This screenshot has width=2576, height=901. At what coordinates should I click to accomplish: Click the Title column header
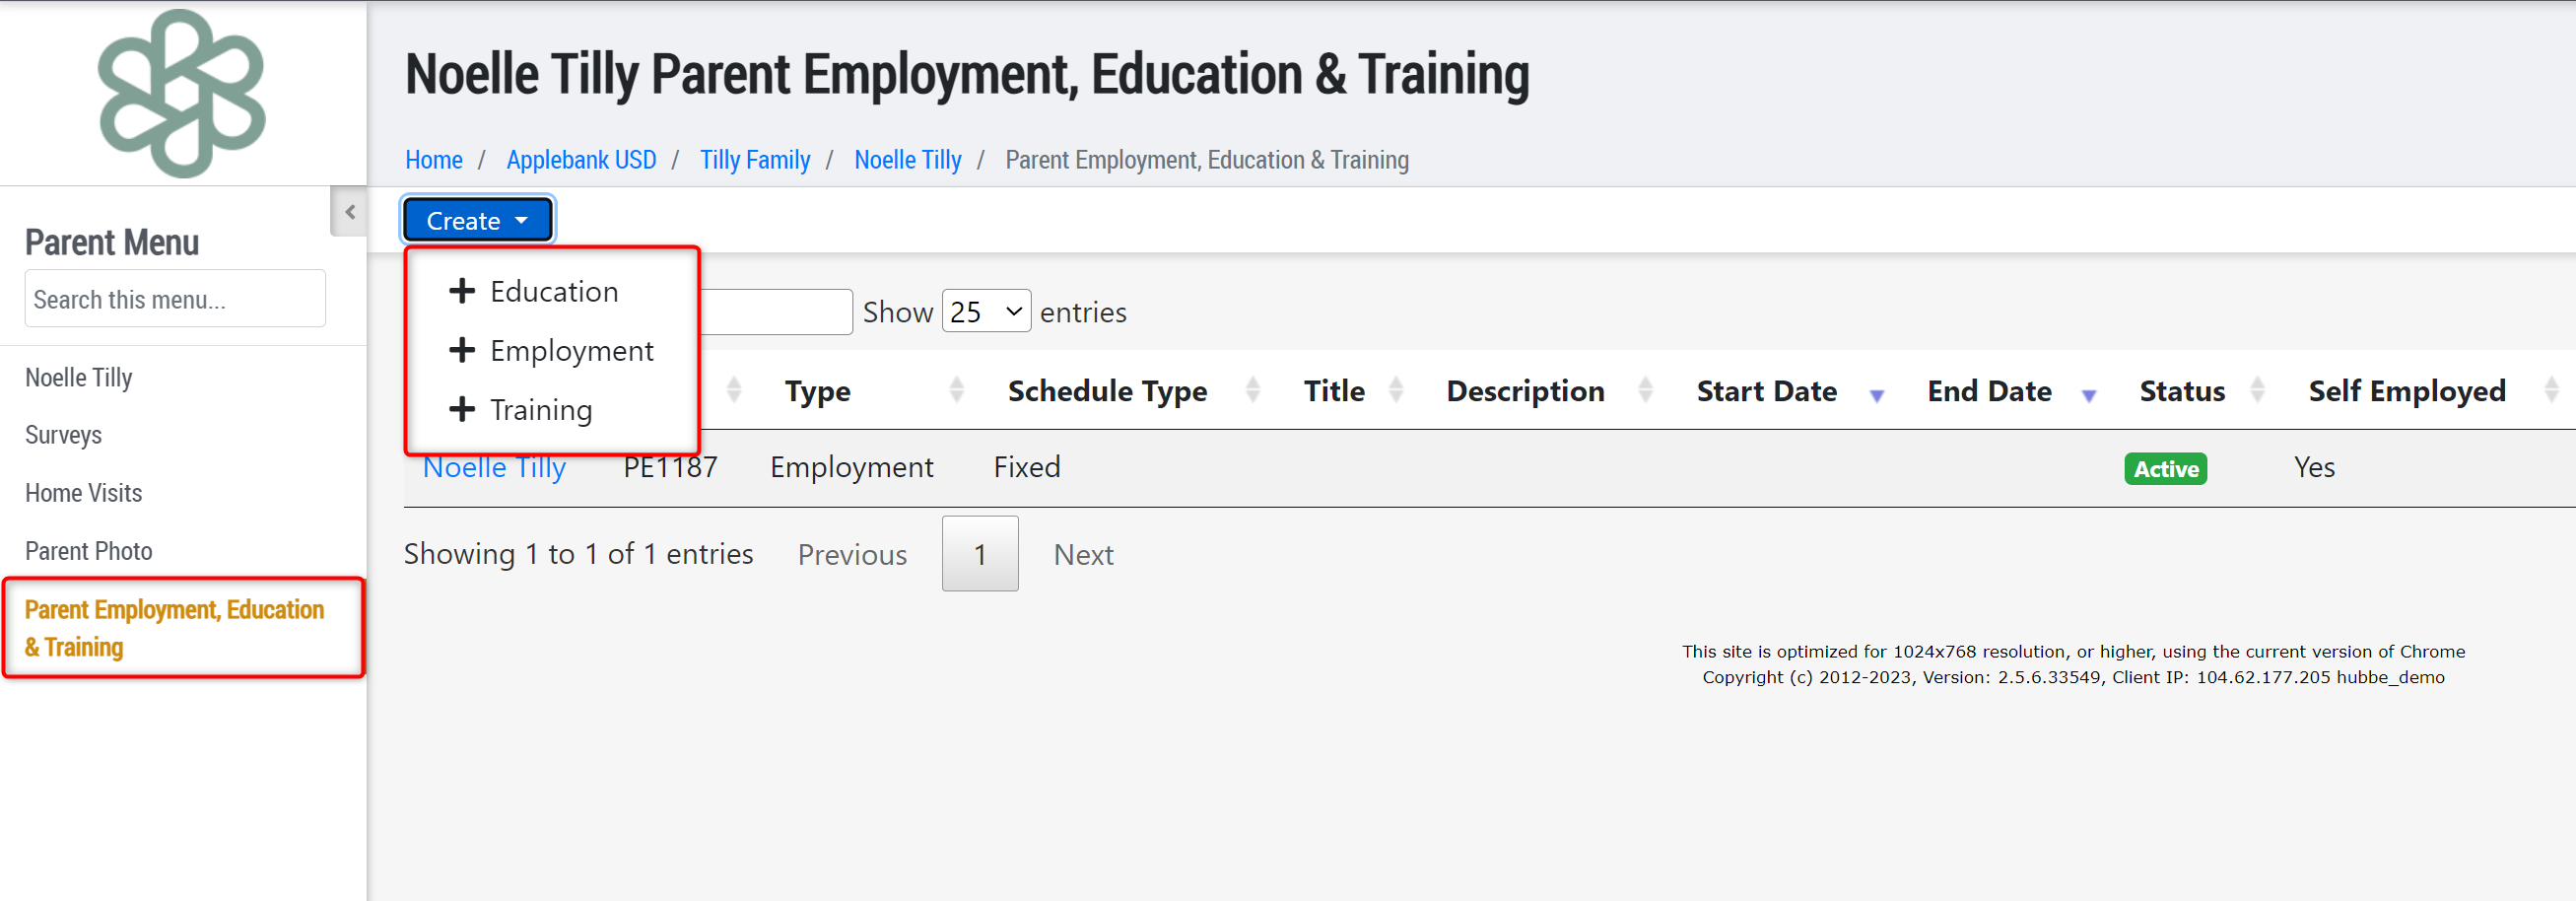click(1334, 391)
